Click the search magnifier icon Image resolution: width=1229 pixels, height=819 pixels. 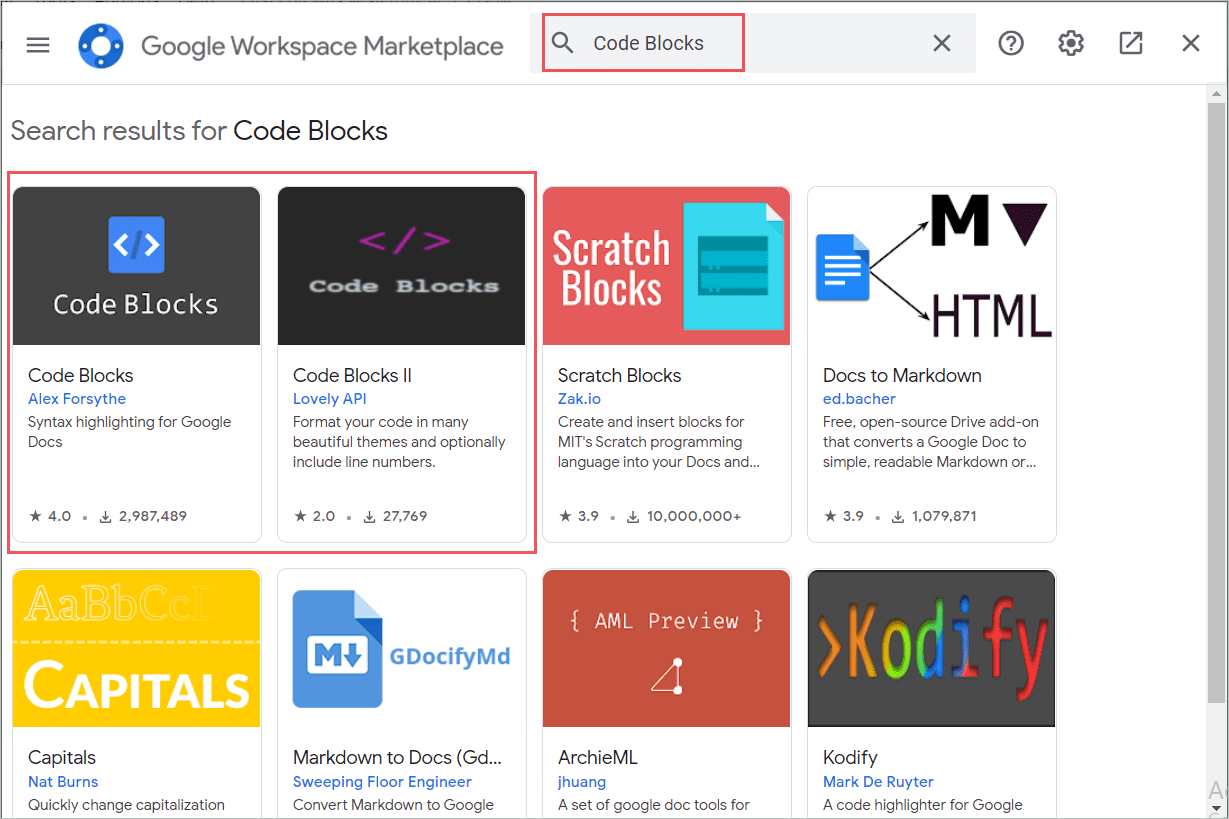pos(563,43)
